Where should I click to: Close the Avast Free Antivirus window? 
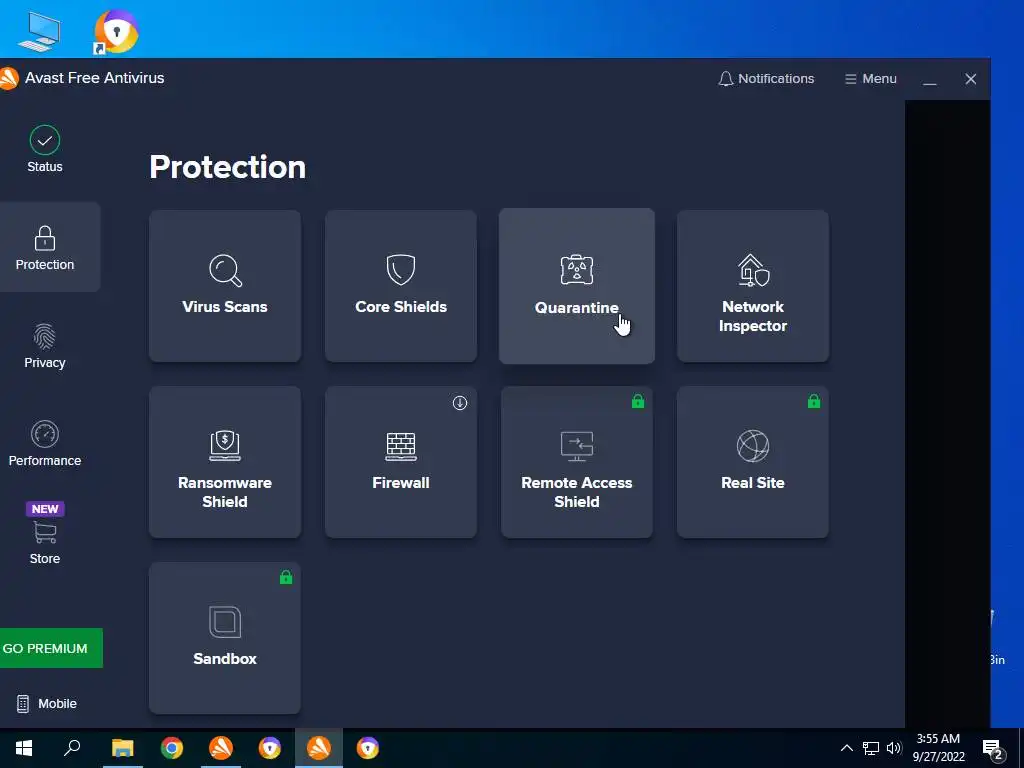(970, 79)
